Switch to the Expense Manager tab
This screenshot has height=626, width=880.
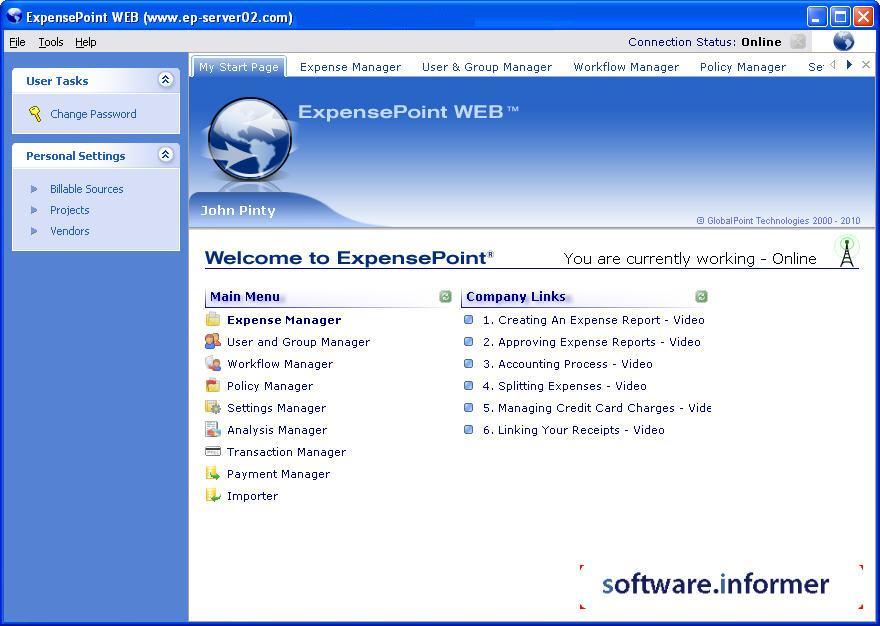[350, 67]
